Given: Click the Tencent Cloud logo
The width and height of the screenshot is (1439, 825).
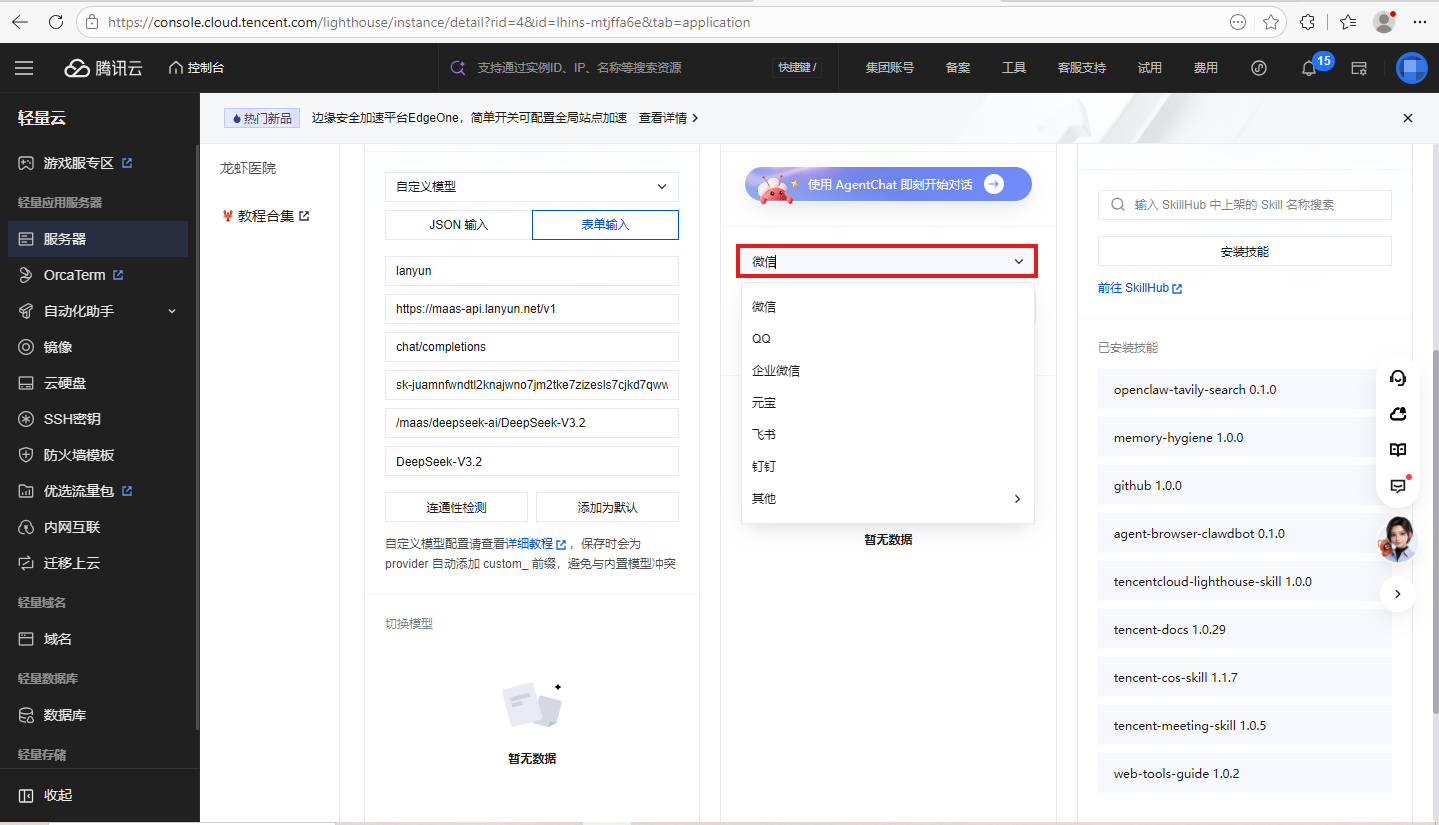Looking at the screenshot, I should [x=104, y=68].
